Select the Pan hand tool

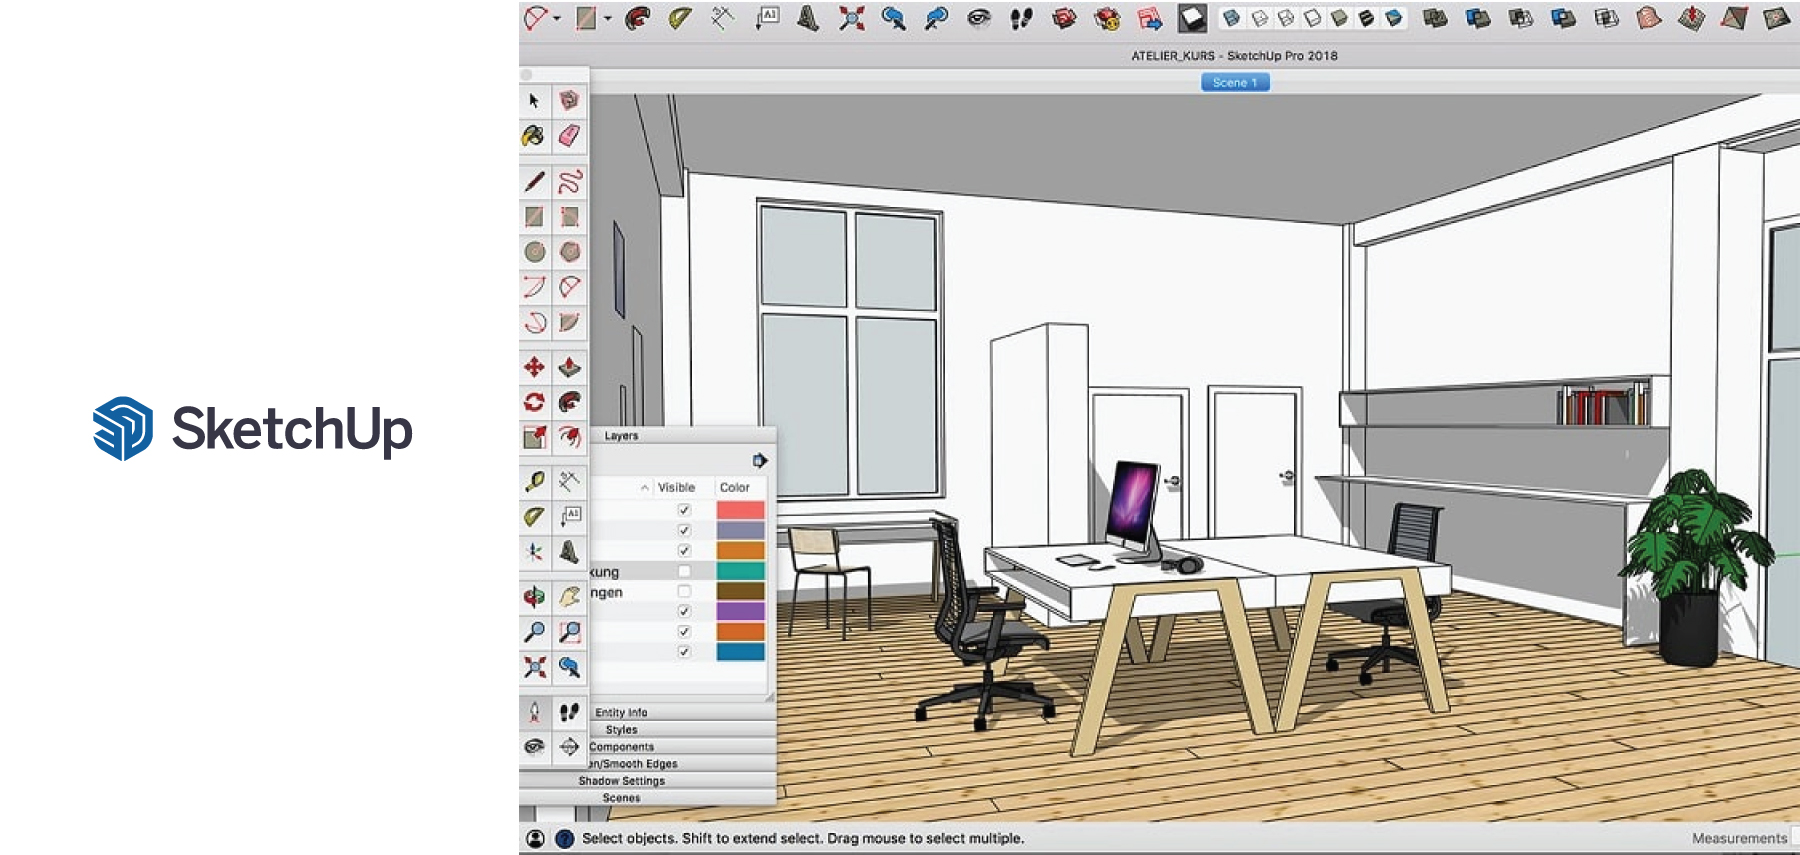(569, 597)
